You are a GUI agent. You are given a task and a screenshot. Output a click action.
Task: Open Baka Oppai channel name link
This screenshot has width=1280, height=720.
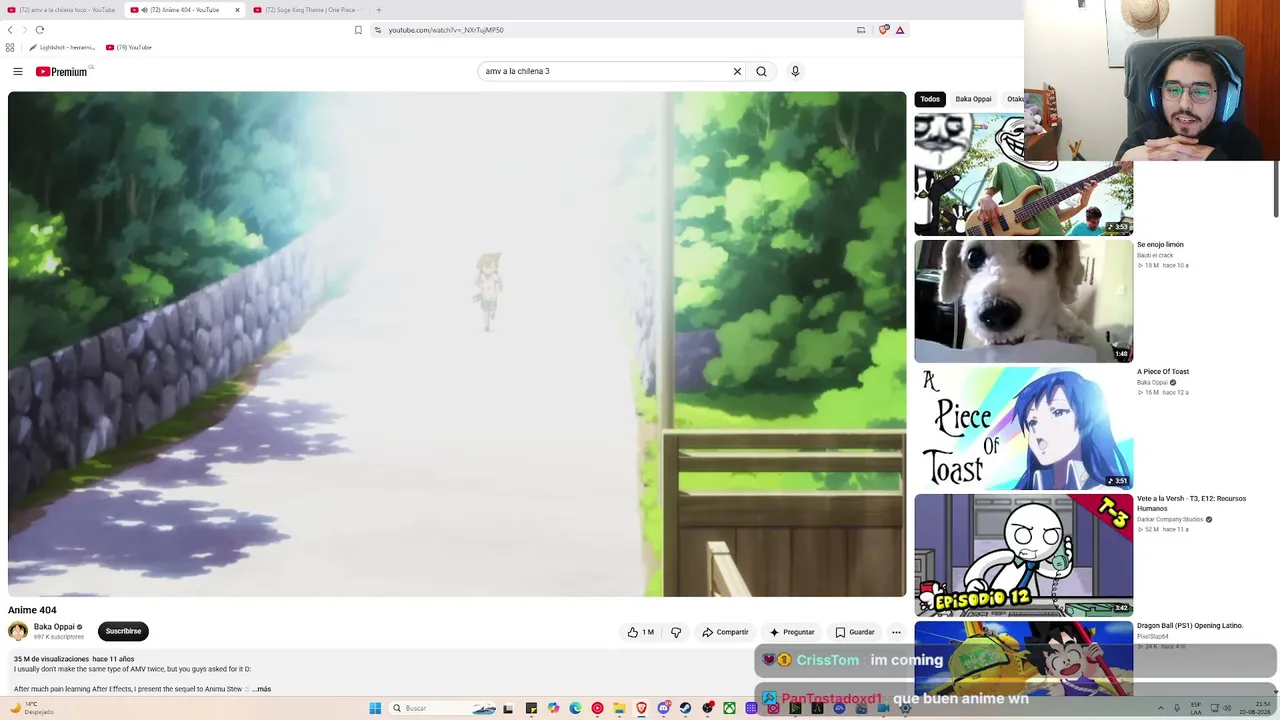click(54, 627)
